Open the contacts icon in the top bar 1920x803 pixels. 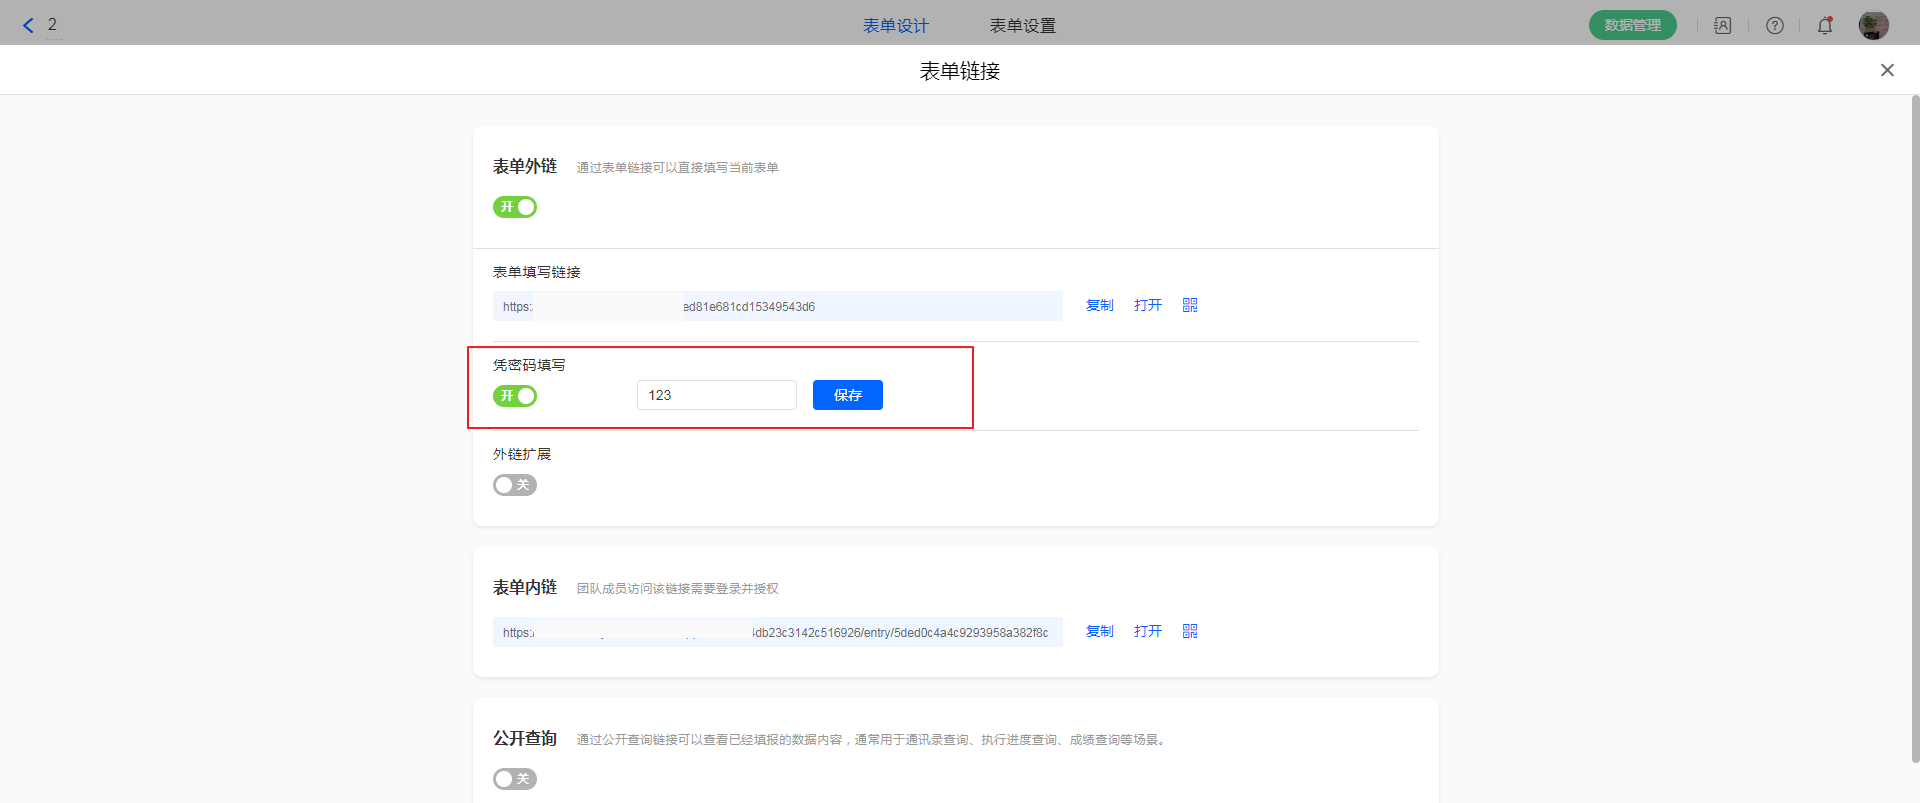click(x=1722, y=26)
